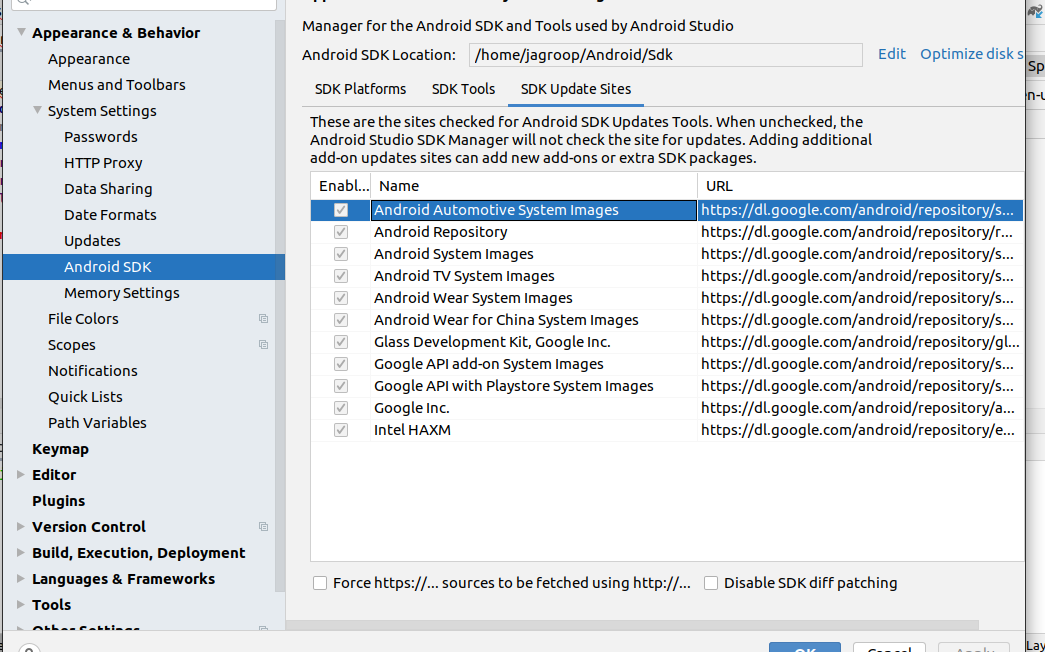Click the Edit link for SDK location
Image resolution: width=1045 pixels, height=652 pixels.
tap(892, 54)
